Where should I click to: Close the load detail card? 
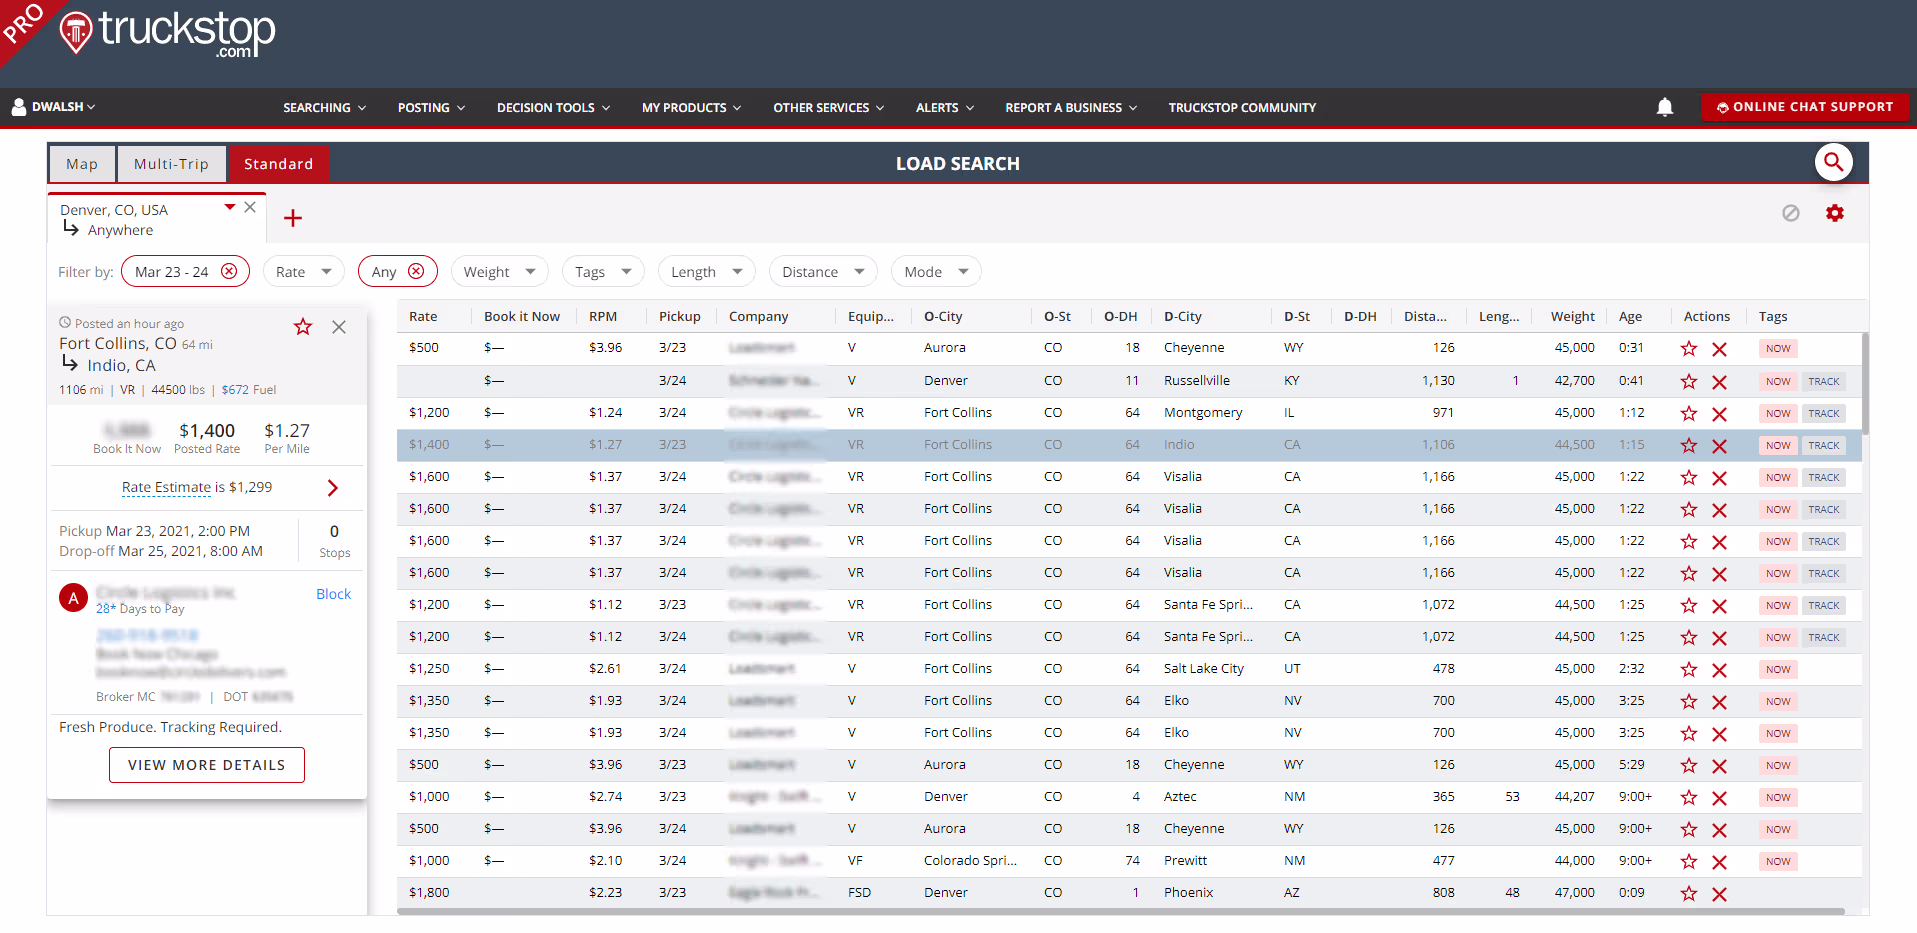[339, 327]
